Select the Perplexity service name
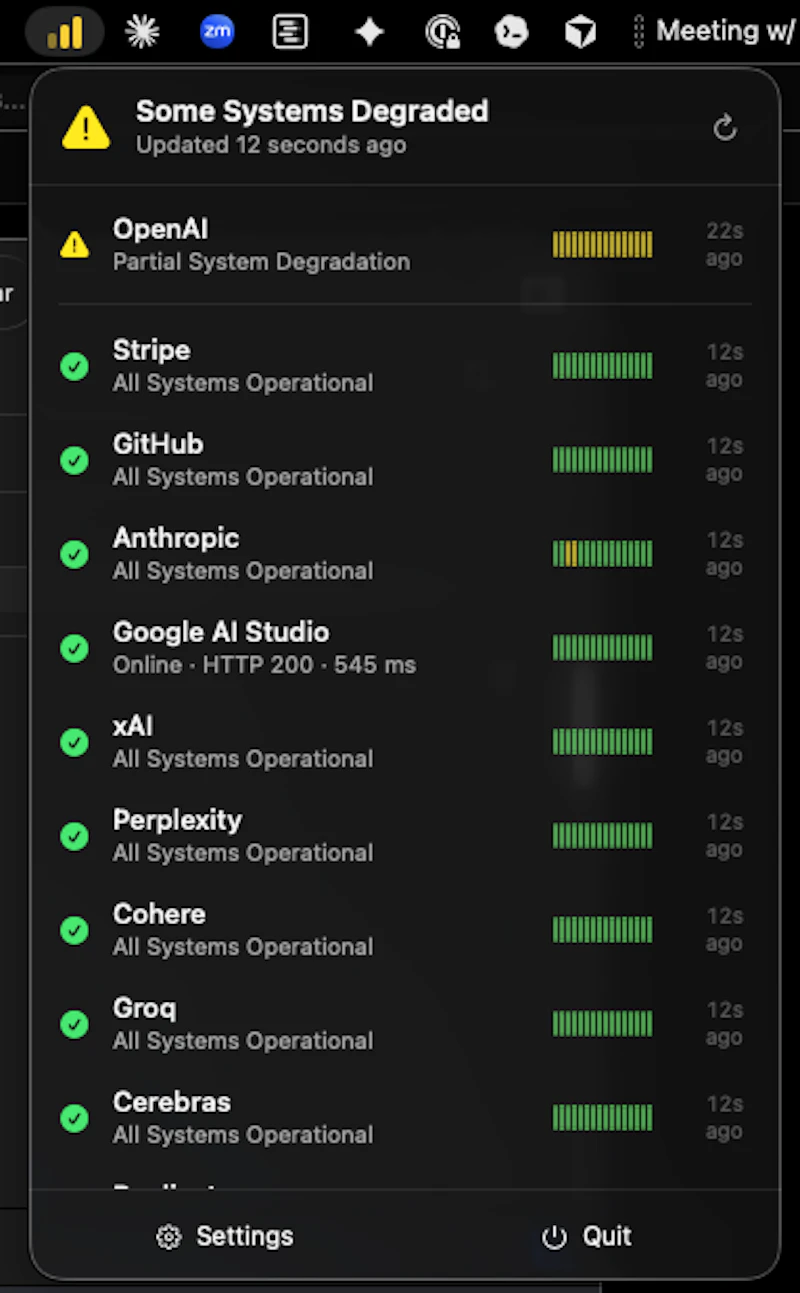Screen dimensions: 800x1293 point(178,820)
